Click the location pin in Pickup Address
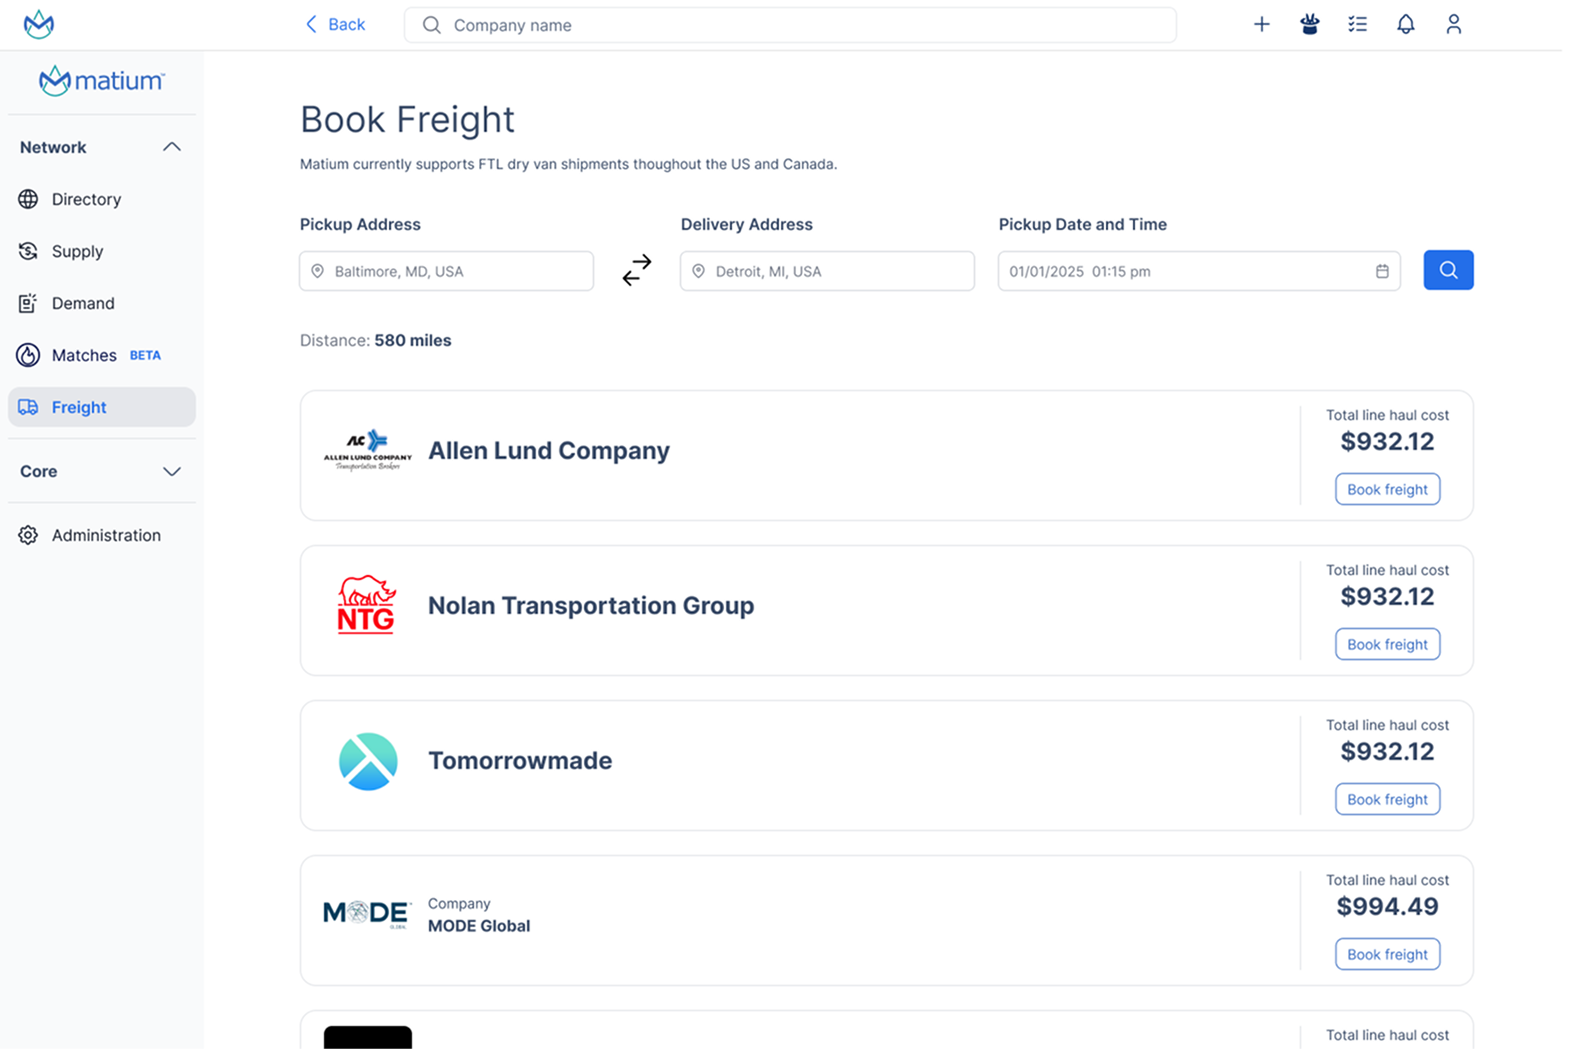The image size is (1570, 1049). tap(318, 271)
